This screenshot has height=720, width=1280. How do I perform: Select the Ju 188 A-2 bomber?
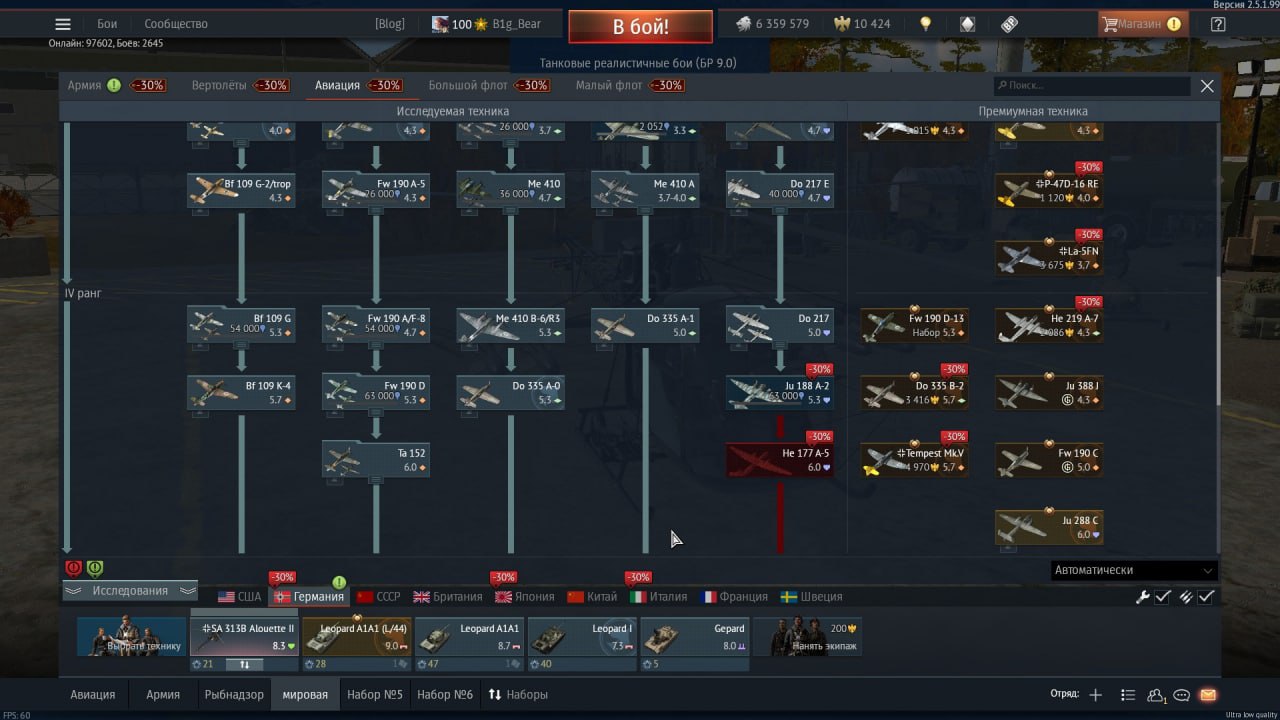(779, 392)
